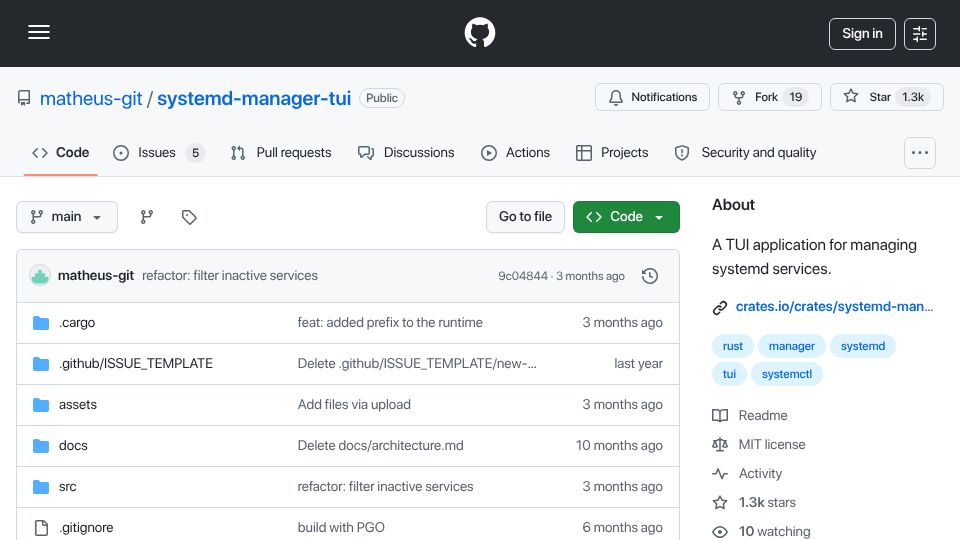Click the Notifications bell button
Viewport: 960px width, 540px height.
click(652, 97)
